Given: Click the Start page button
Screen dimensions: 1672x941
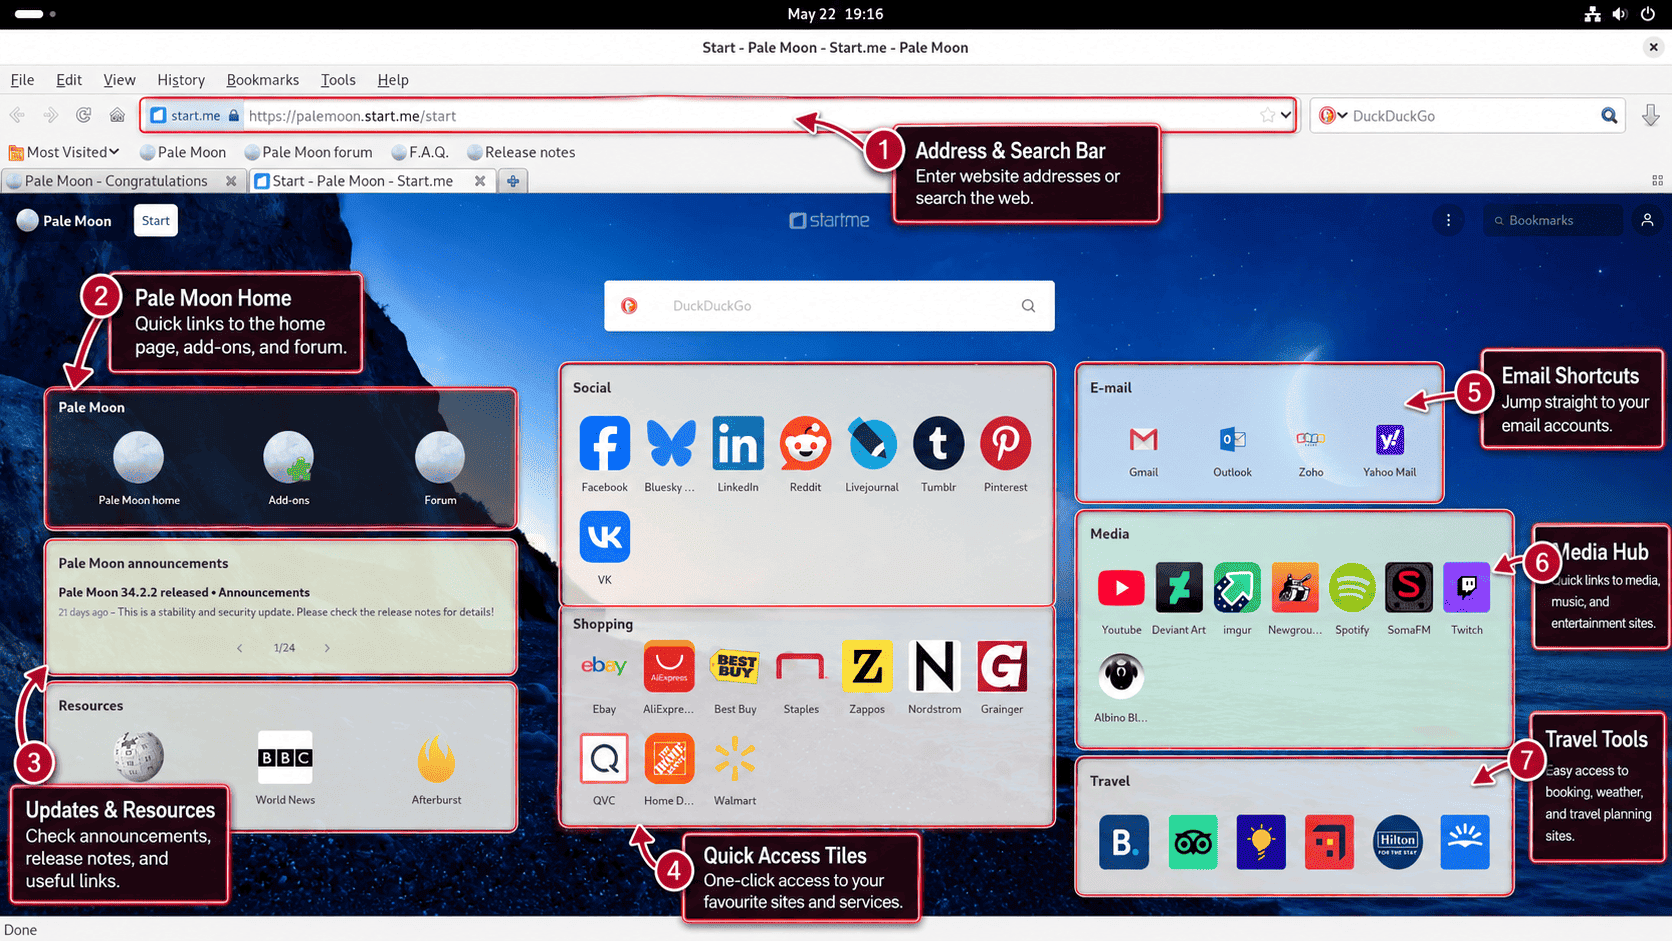Looking at the screenshot, I should pyautogui.click(x=155, y=220).
